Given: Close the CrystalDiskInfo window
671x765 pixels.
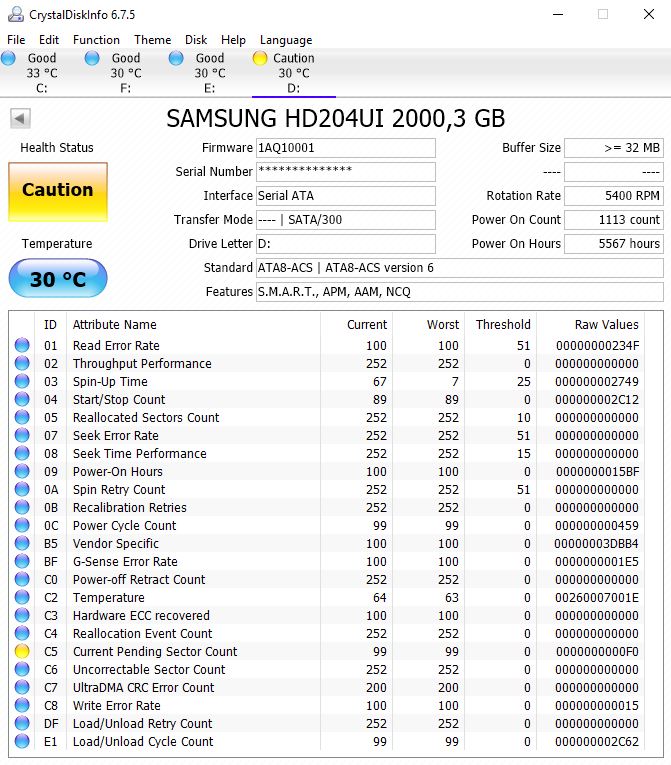Looking at the screenshot, I should (x=649, y=14).
